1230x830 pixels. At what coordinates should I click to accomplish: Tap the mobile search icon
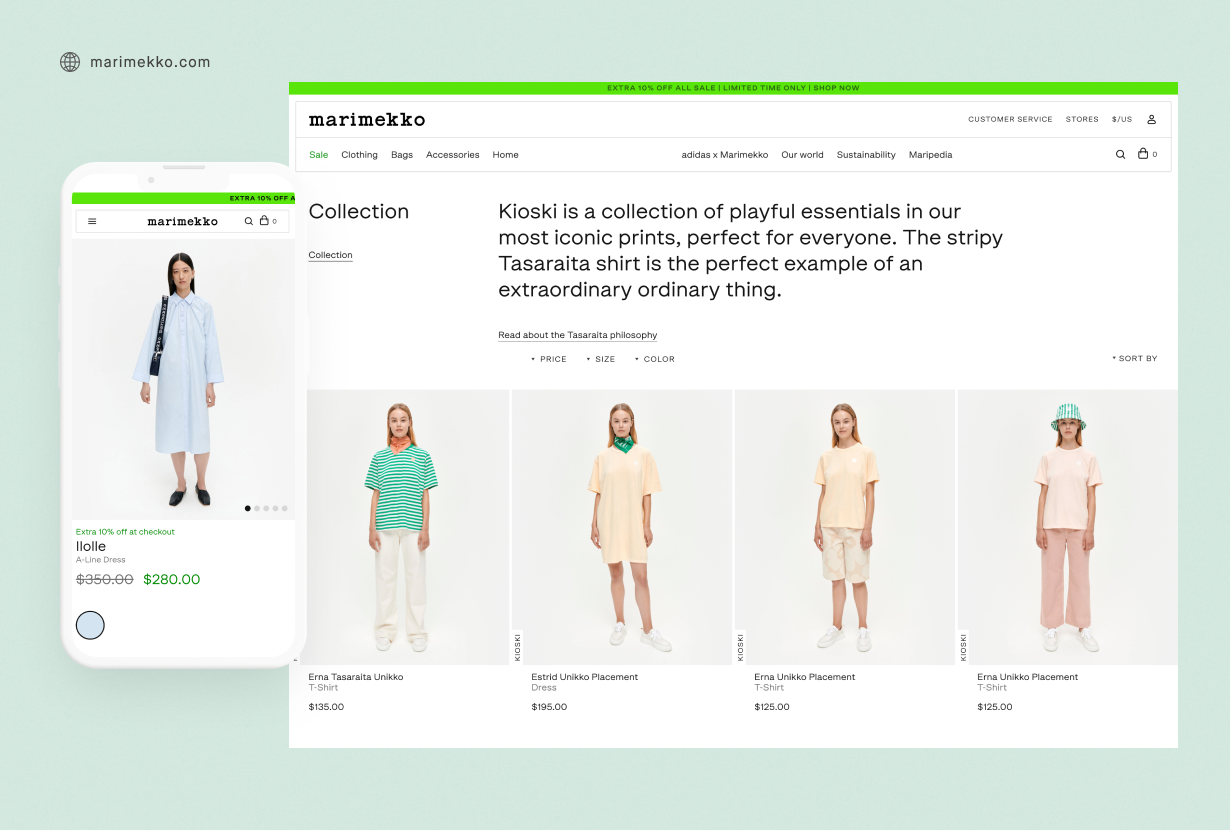pos(249,221)
